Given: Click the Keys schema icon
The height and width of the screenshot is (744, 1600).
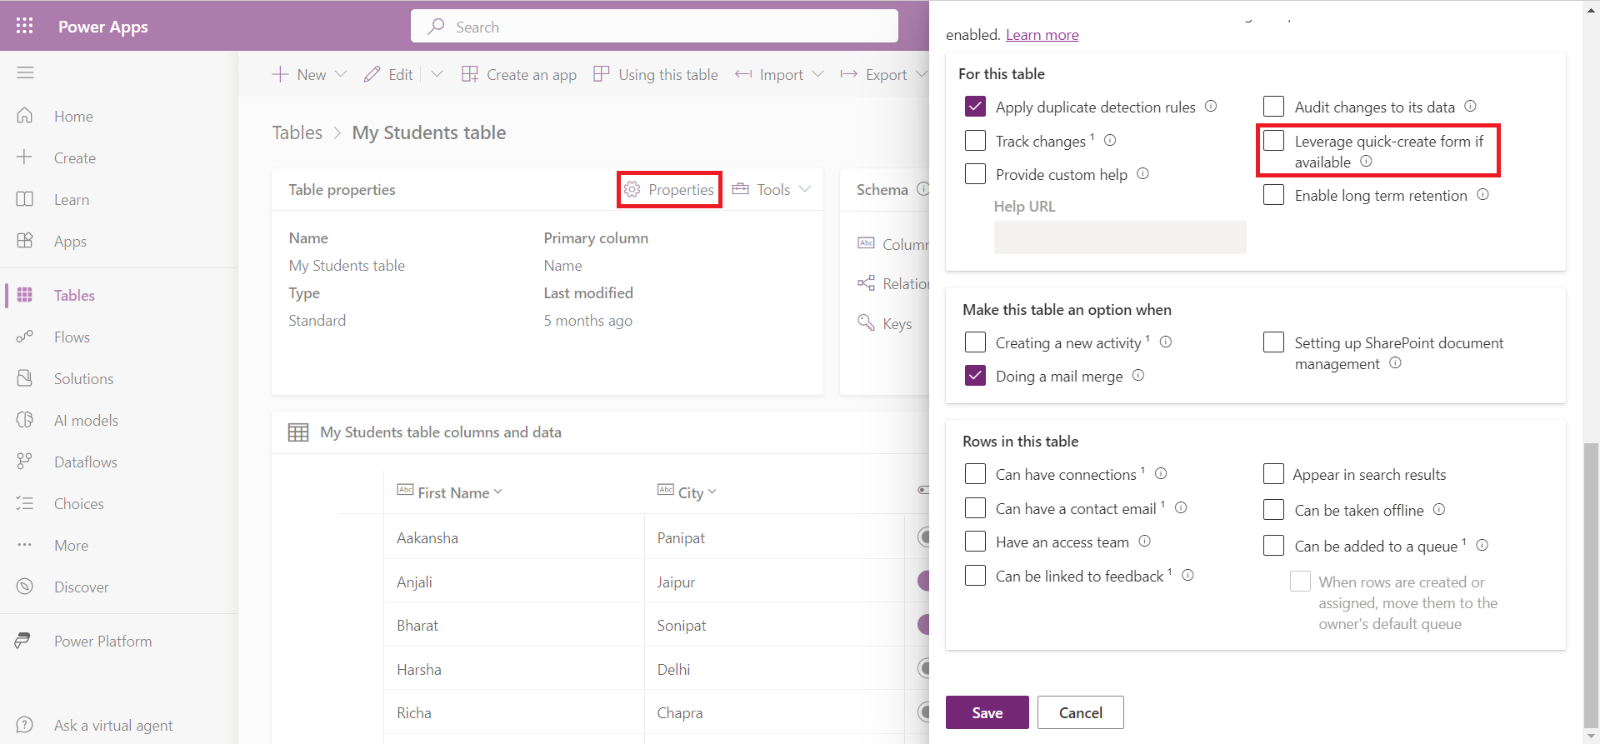Looking at the screenshot, I should pos(866,323).
